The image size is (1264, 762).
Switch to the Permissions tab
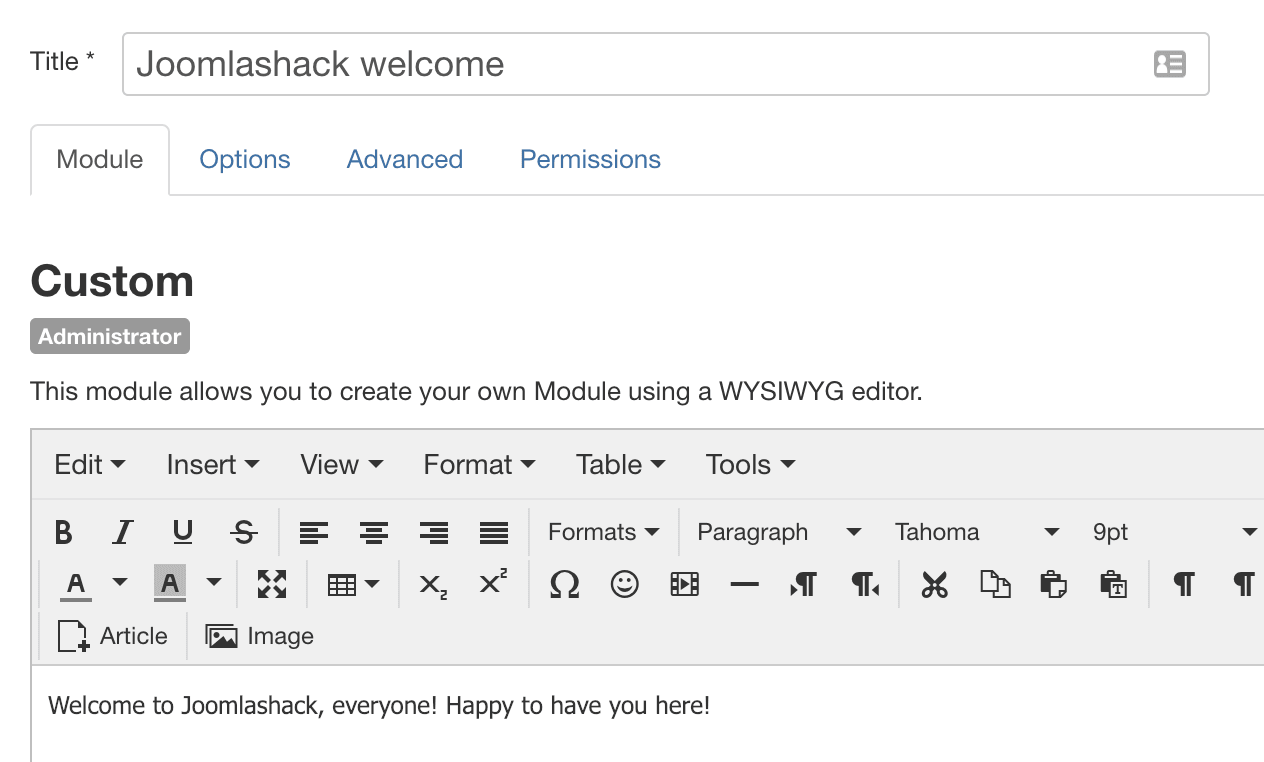[x=590, y=160]
